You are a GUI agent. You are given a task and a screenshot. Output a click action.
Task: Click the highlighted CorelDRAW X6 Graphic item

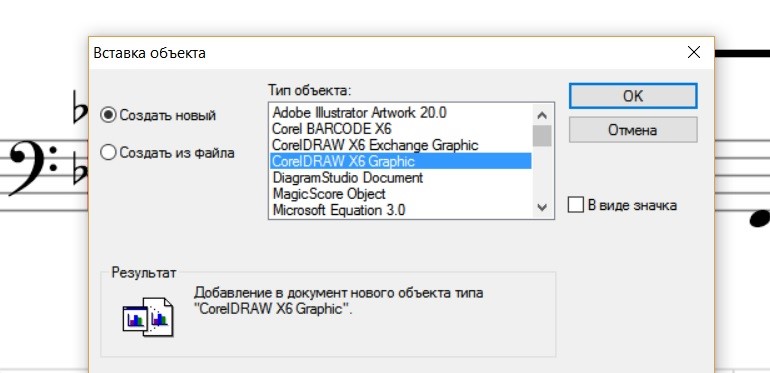pos(400,161)
